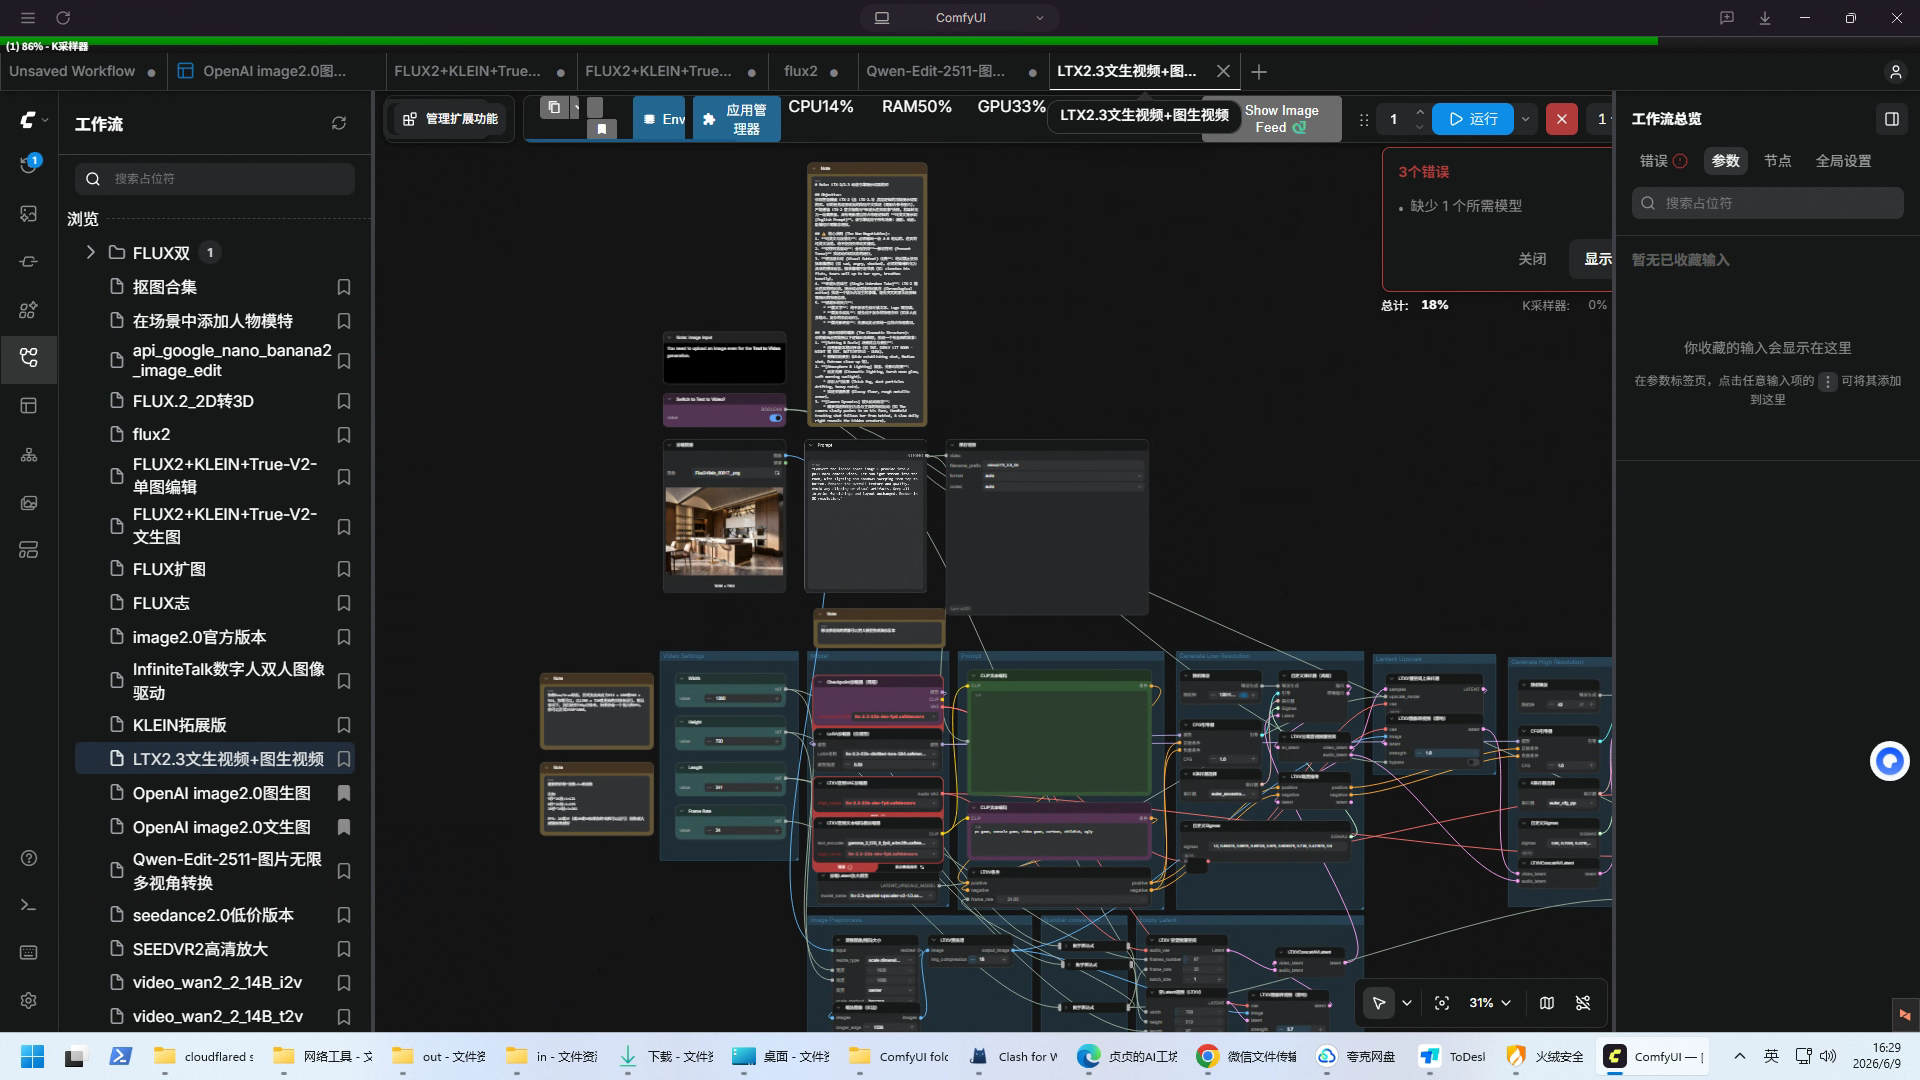Viewport: 1920px width, 1080px height.
Task: Open the feedback chat icon in title bar
Action: click(x=1727, y=18)
